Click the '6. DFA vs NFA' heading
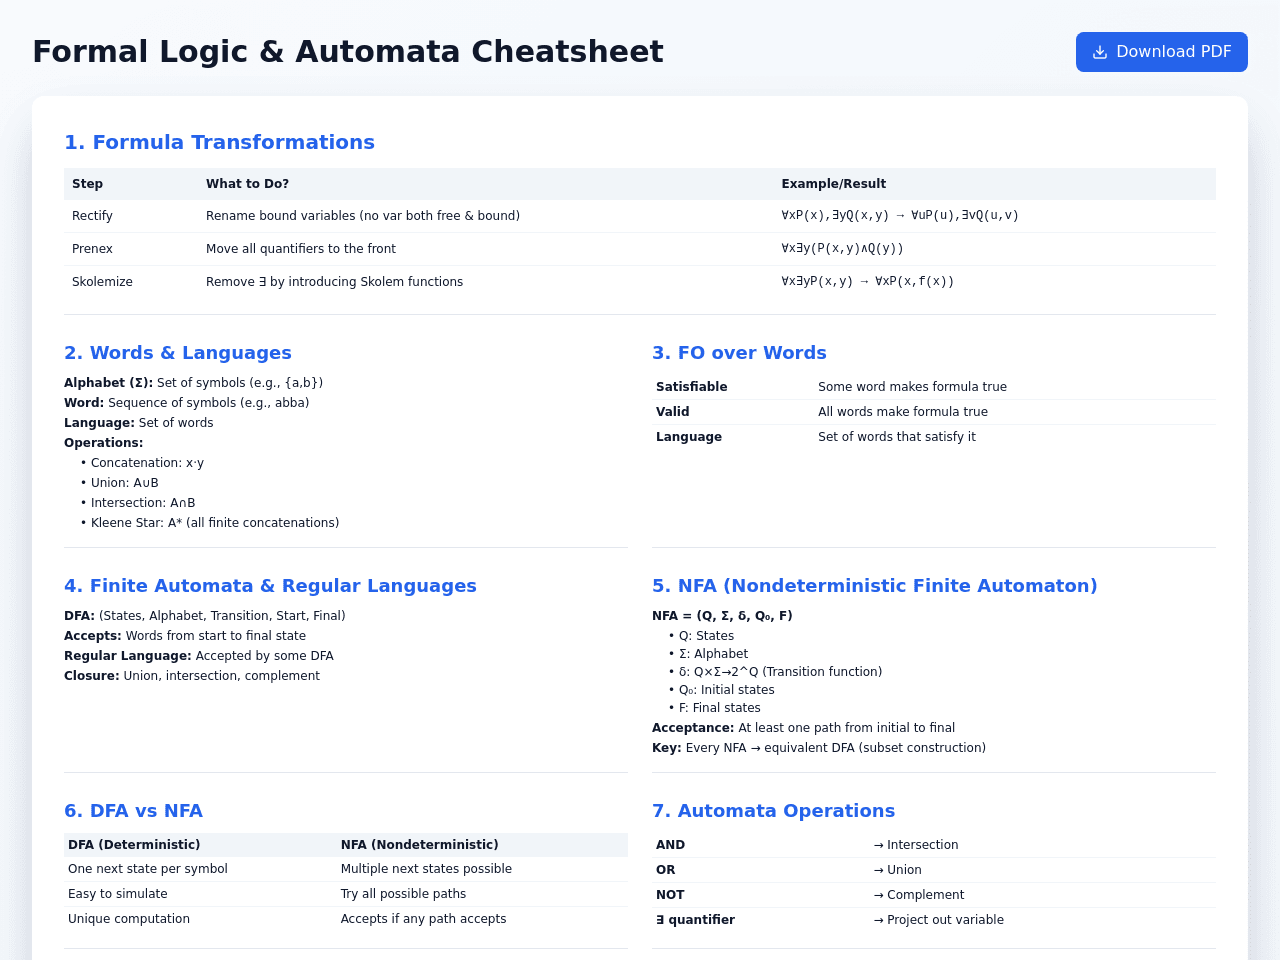Screen dimensions: 1280x960 tap(133, 811)
